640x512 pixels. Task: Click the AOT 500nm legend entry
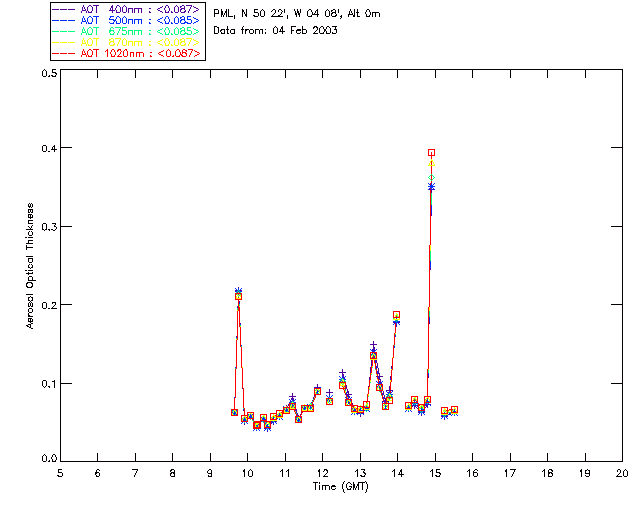[x=128, y=20]
